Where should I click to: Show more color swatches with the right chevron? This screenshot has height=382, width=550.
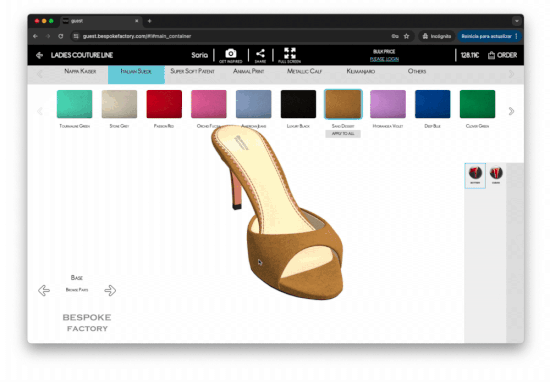511,111
